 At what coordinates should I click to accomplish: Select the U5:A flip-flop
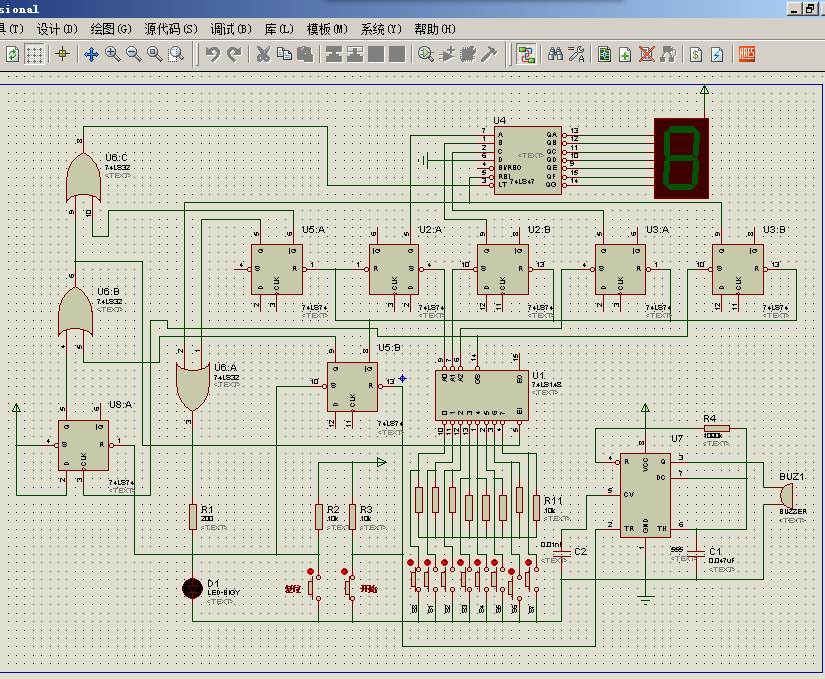click(277, 269)
